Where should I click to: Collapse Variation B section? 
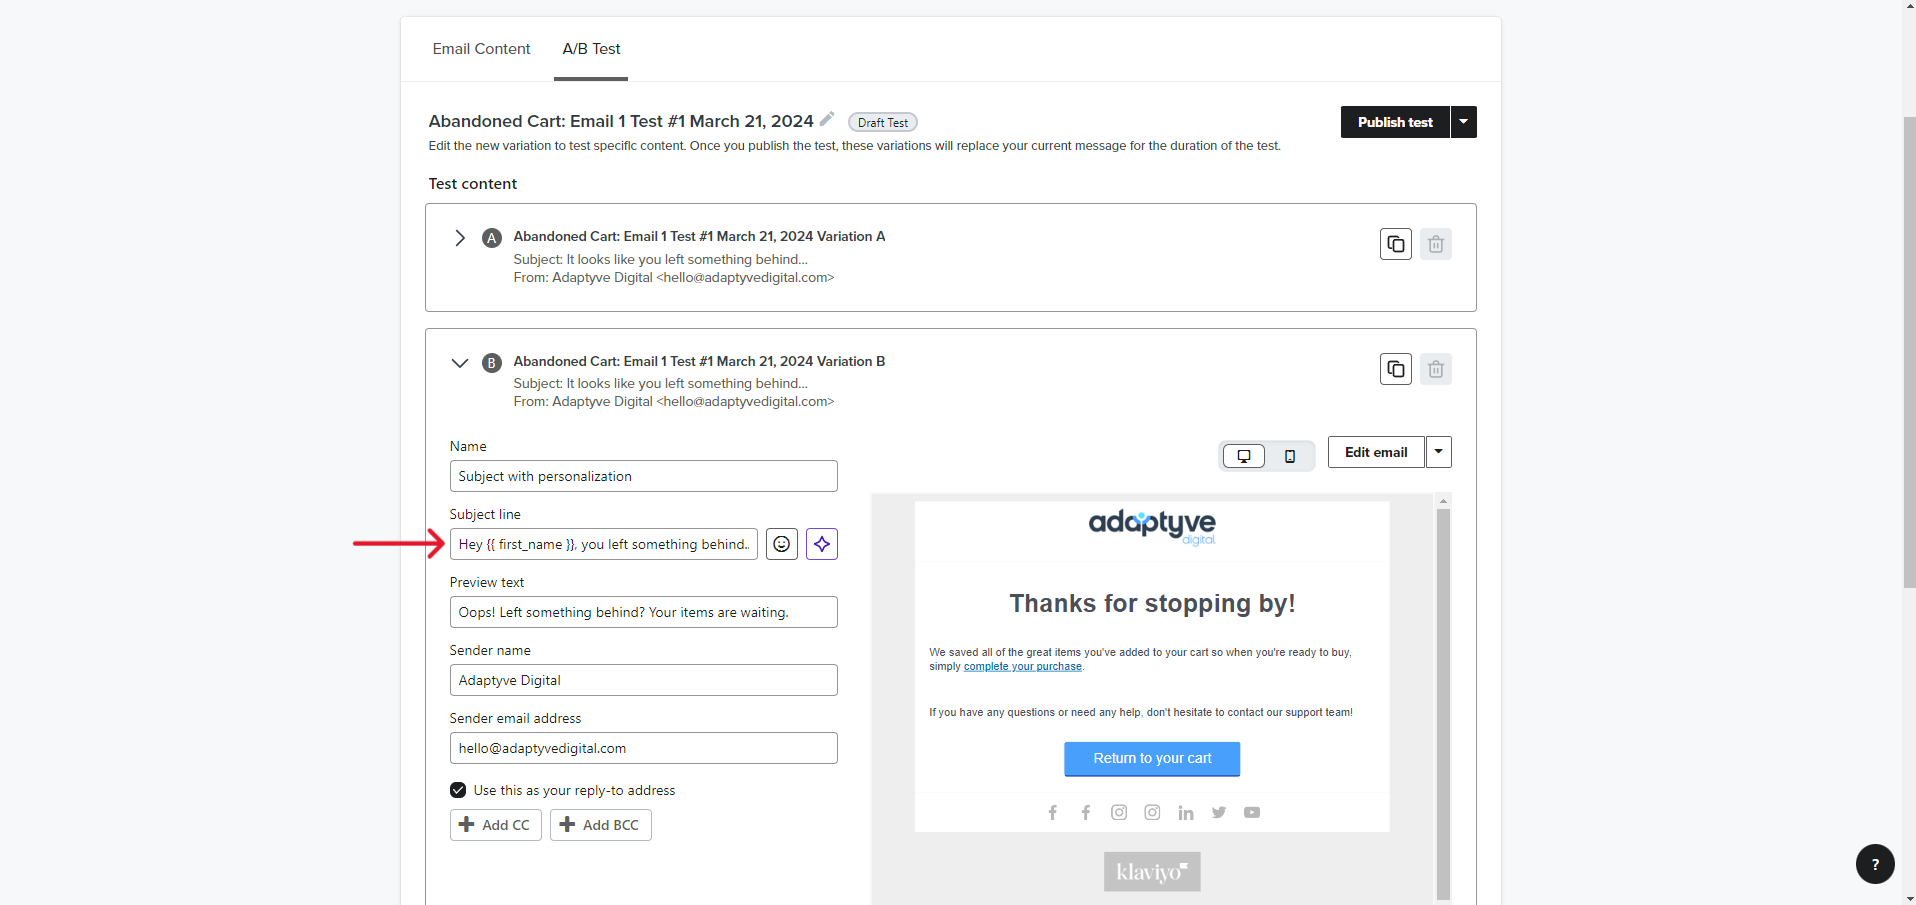pos(460,363)
